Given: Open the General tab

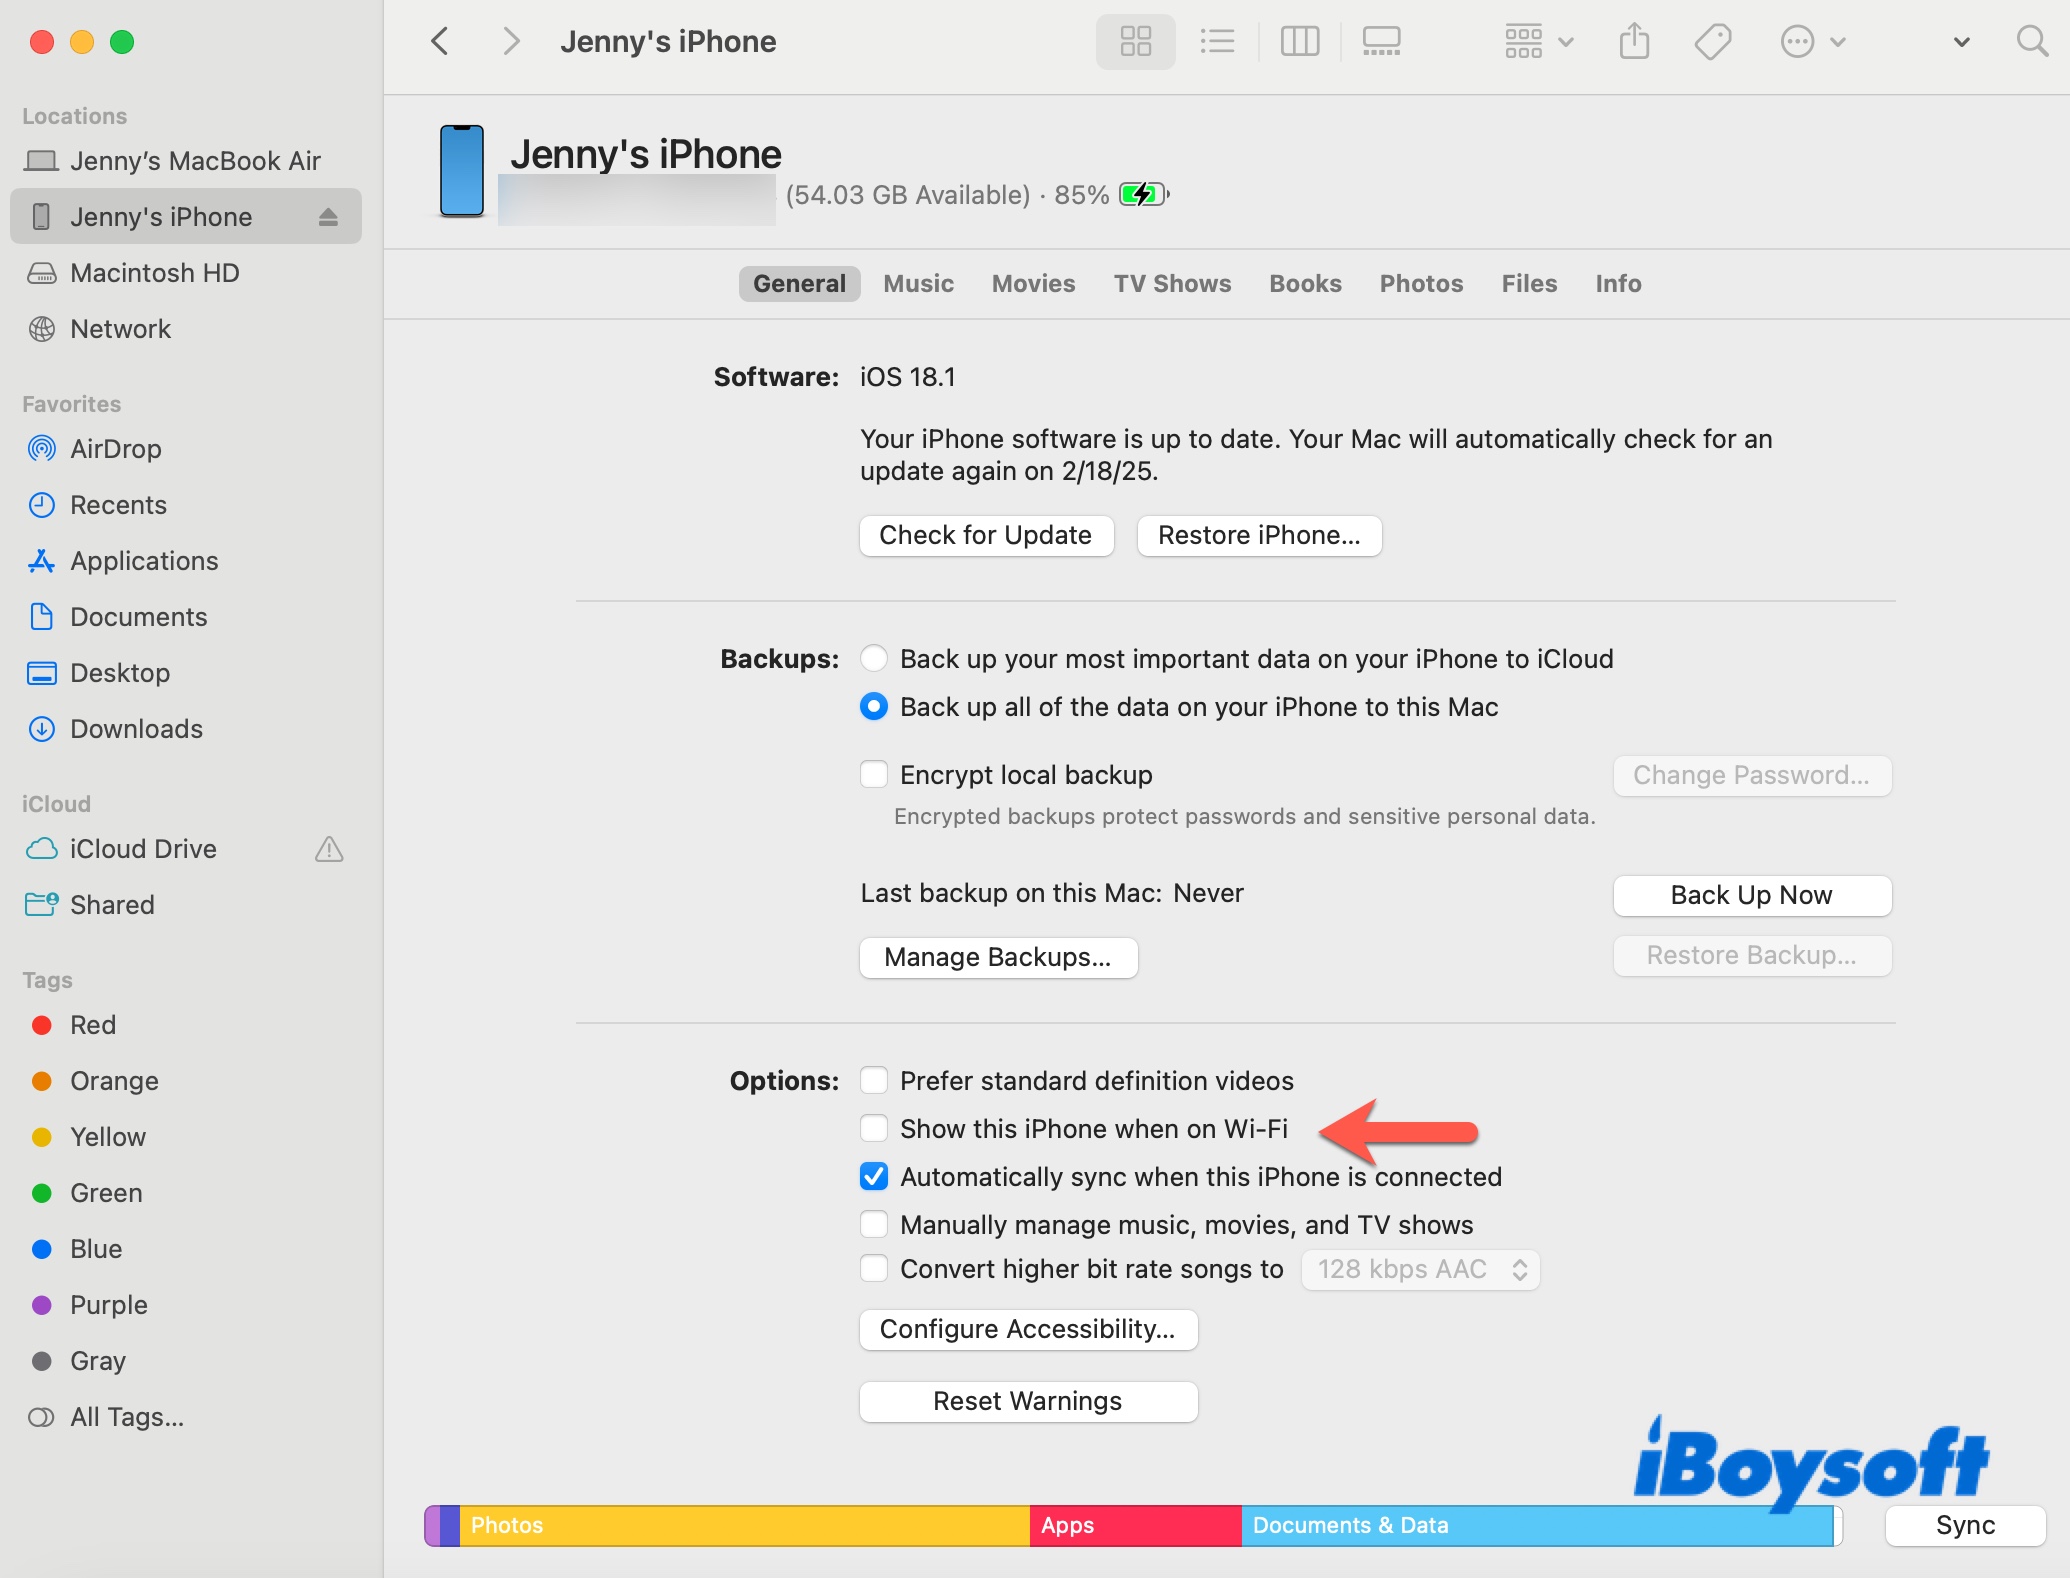Looking at the screenshot, I should point(799,284).
